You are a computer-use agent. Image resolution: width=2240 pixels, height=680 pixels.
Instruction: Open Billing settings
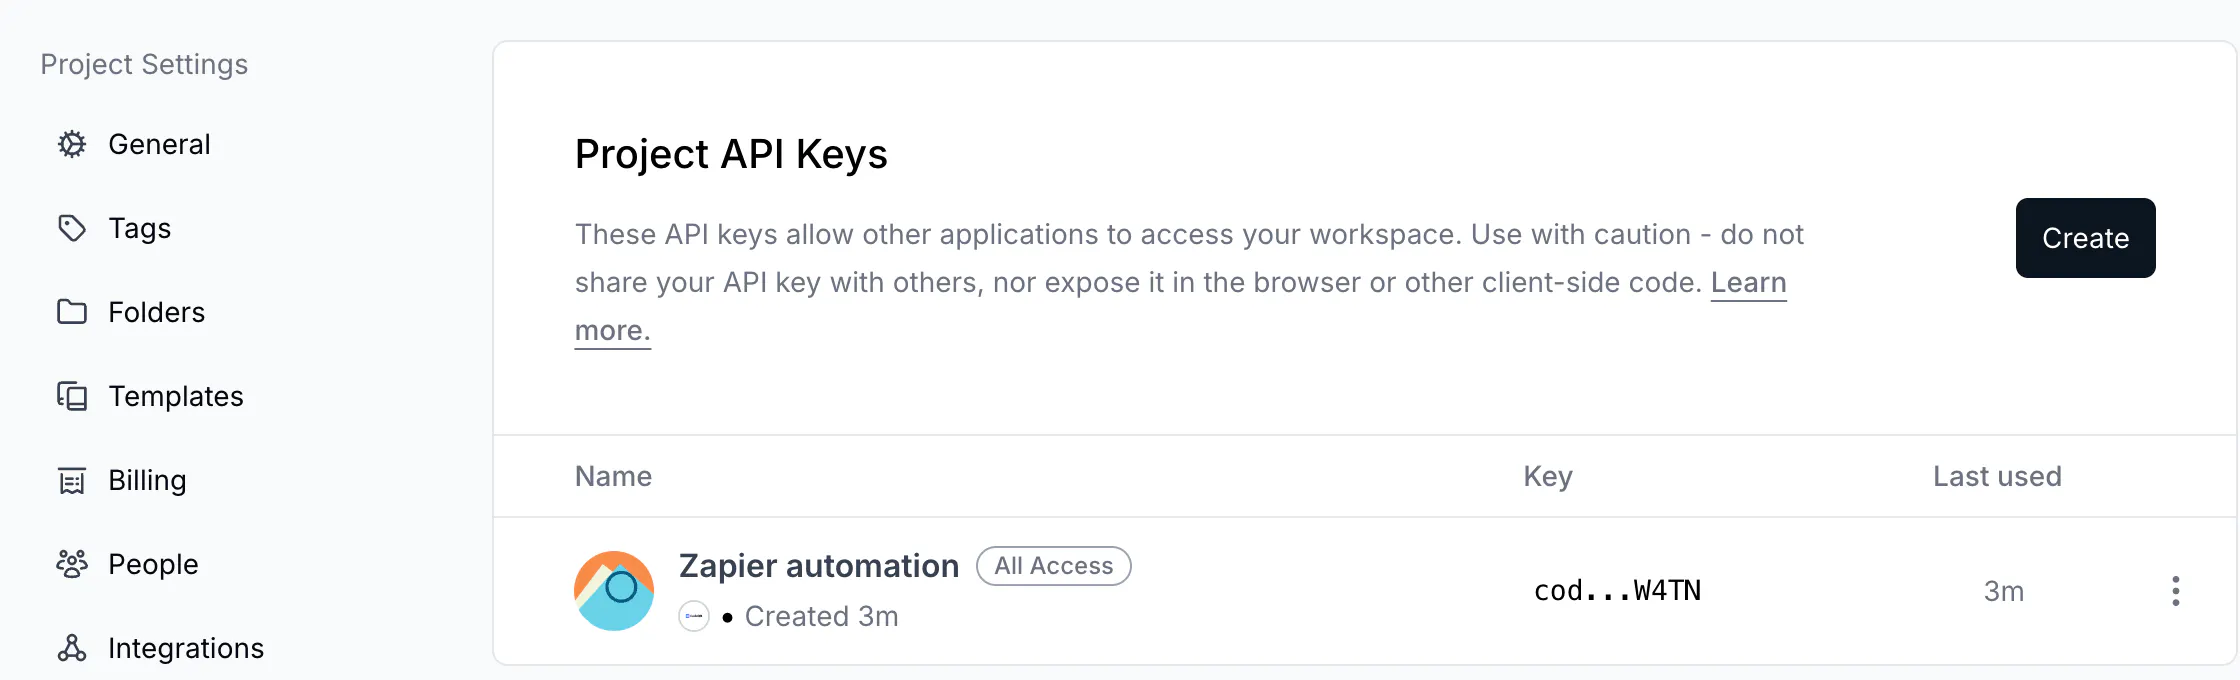point(147,480)
